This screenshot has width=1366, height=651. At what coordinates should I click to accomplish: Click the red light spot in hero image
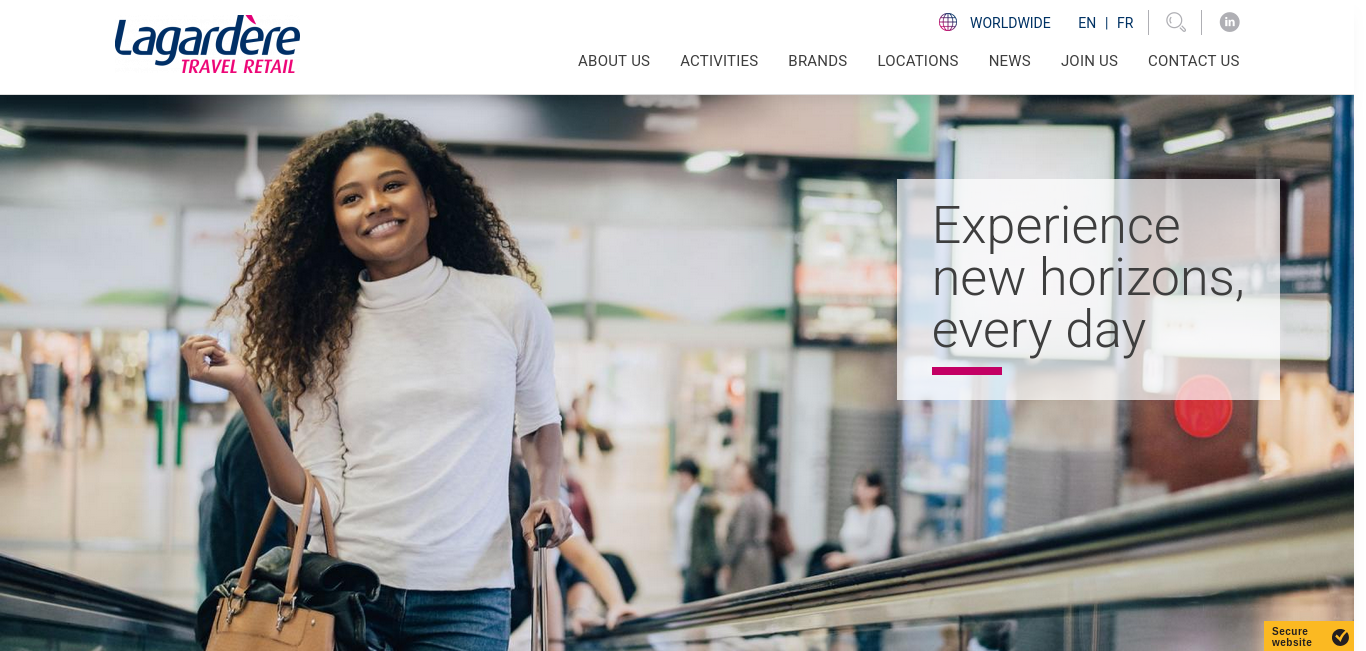(1203, 406)
